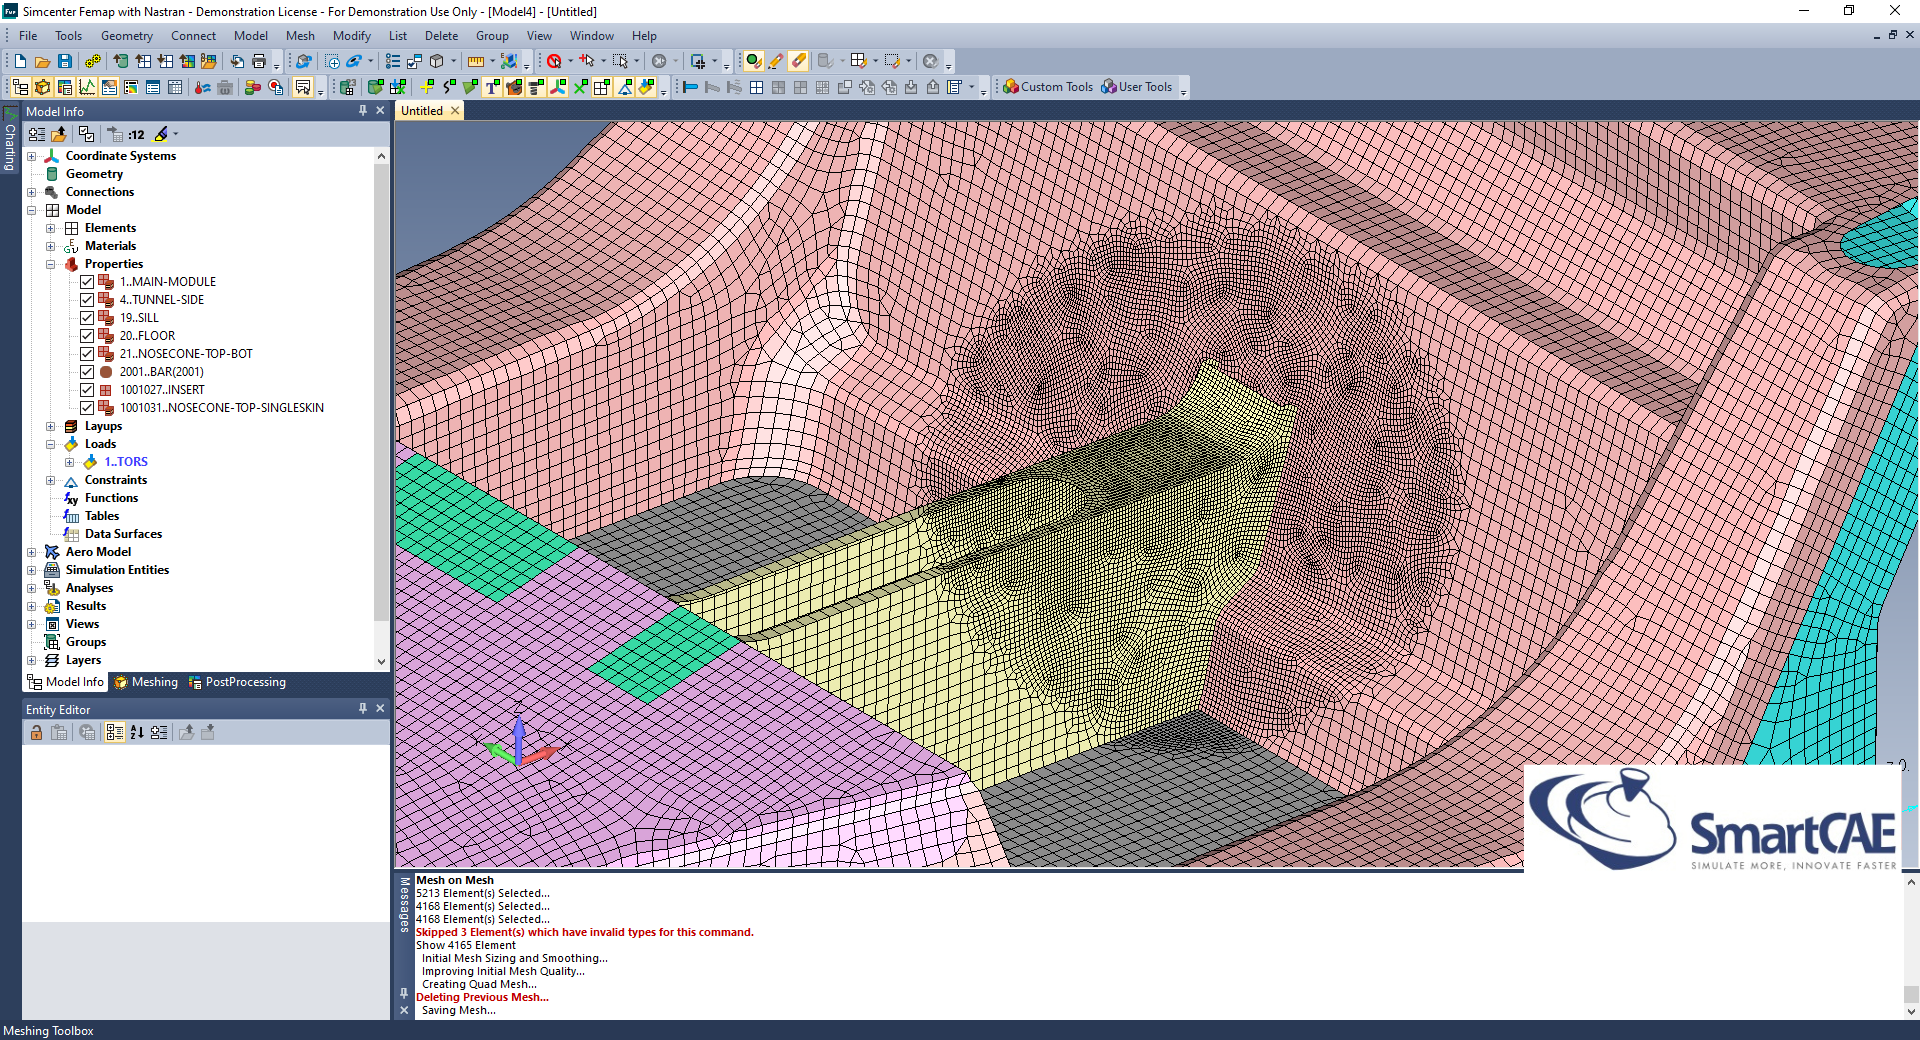Toggle the 1001031..NOSECONE-TOP-SINGLESKIN checkbox

pos(87,408)
